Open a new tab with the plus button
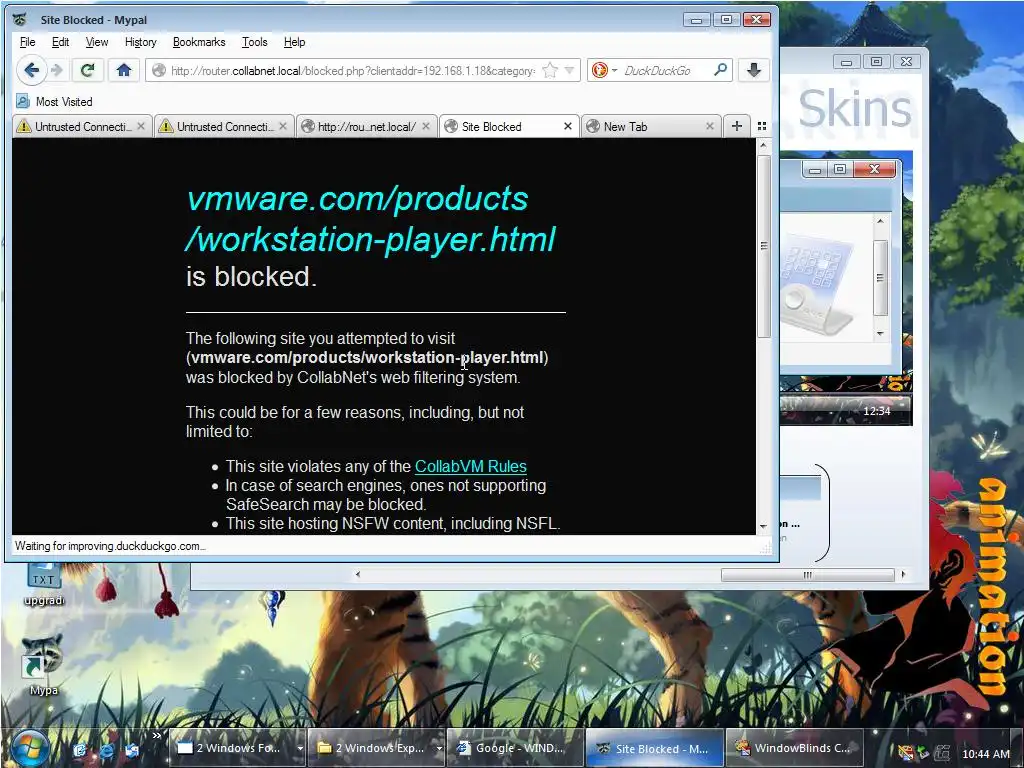Screen dimensions: 1024x768 pos(737,126)
